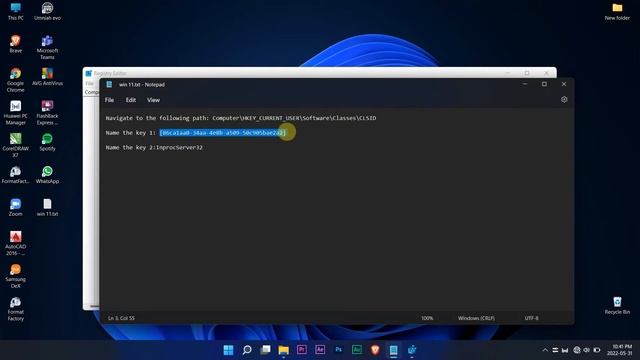Open the New folder on desktop
Image resolution: width=640 pixels, height=360 pixels.
point(617,11)
